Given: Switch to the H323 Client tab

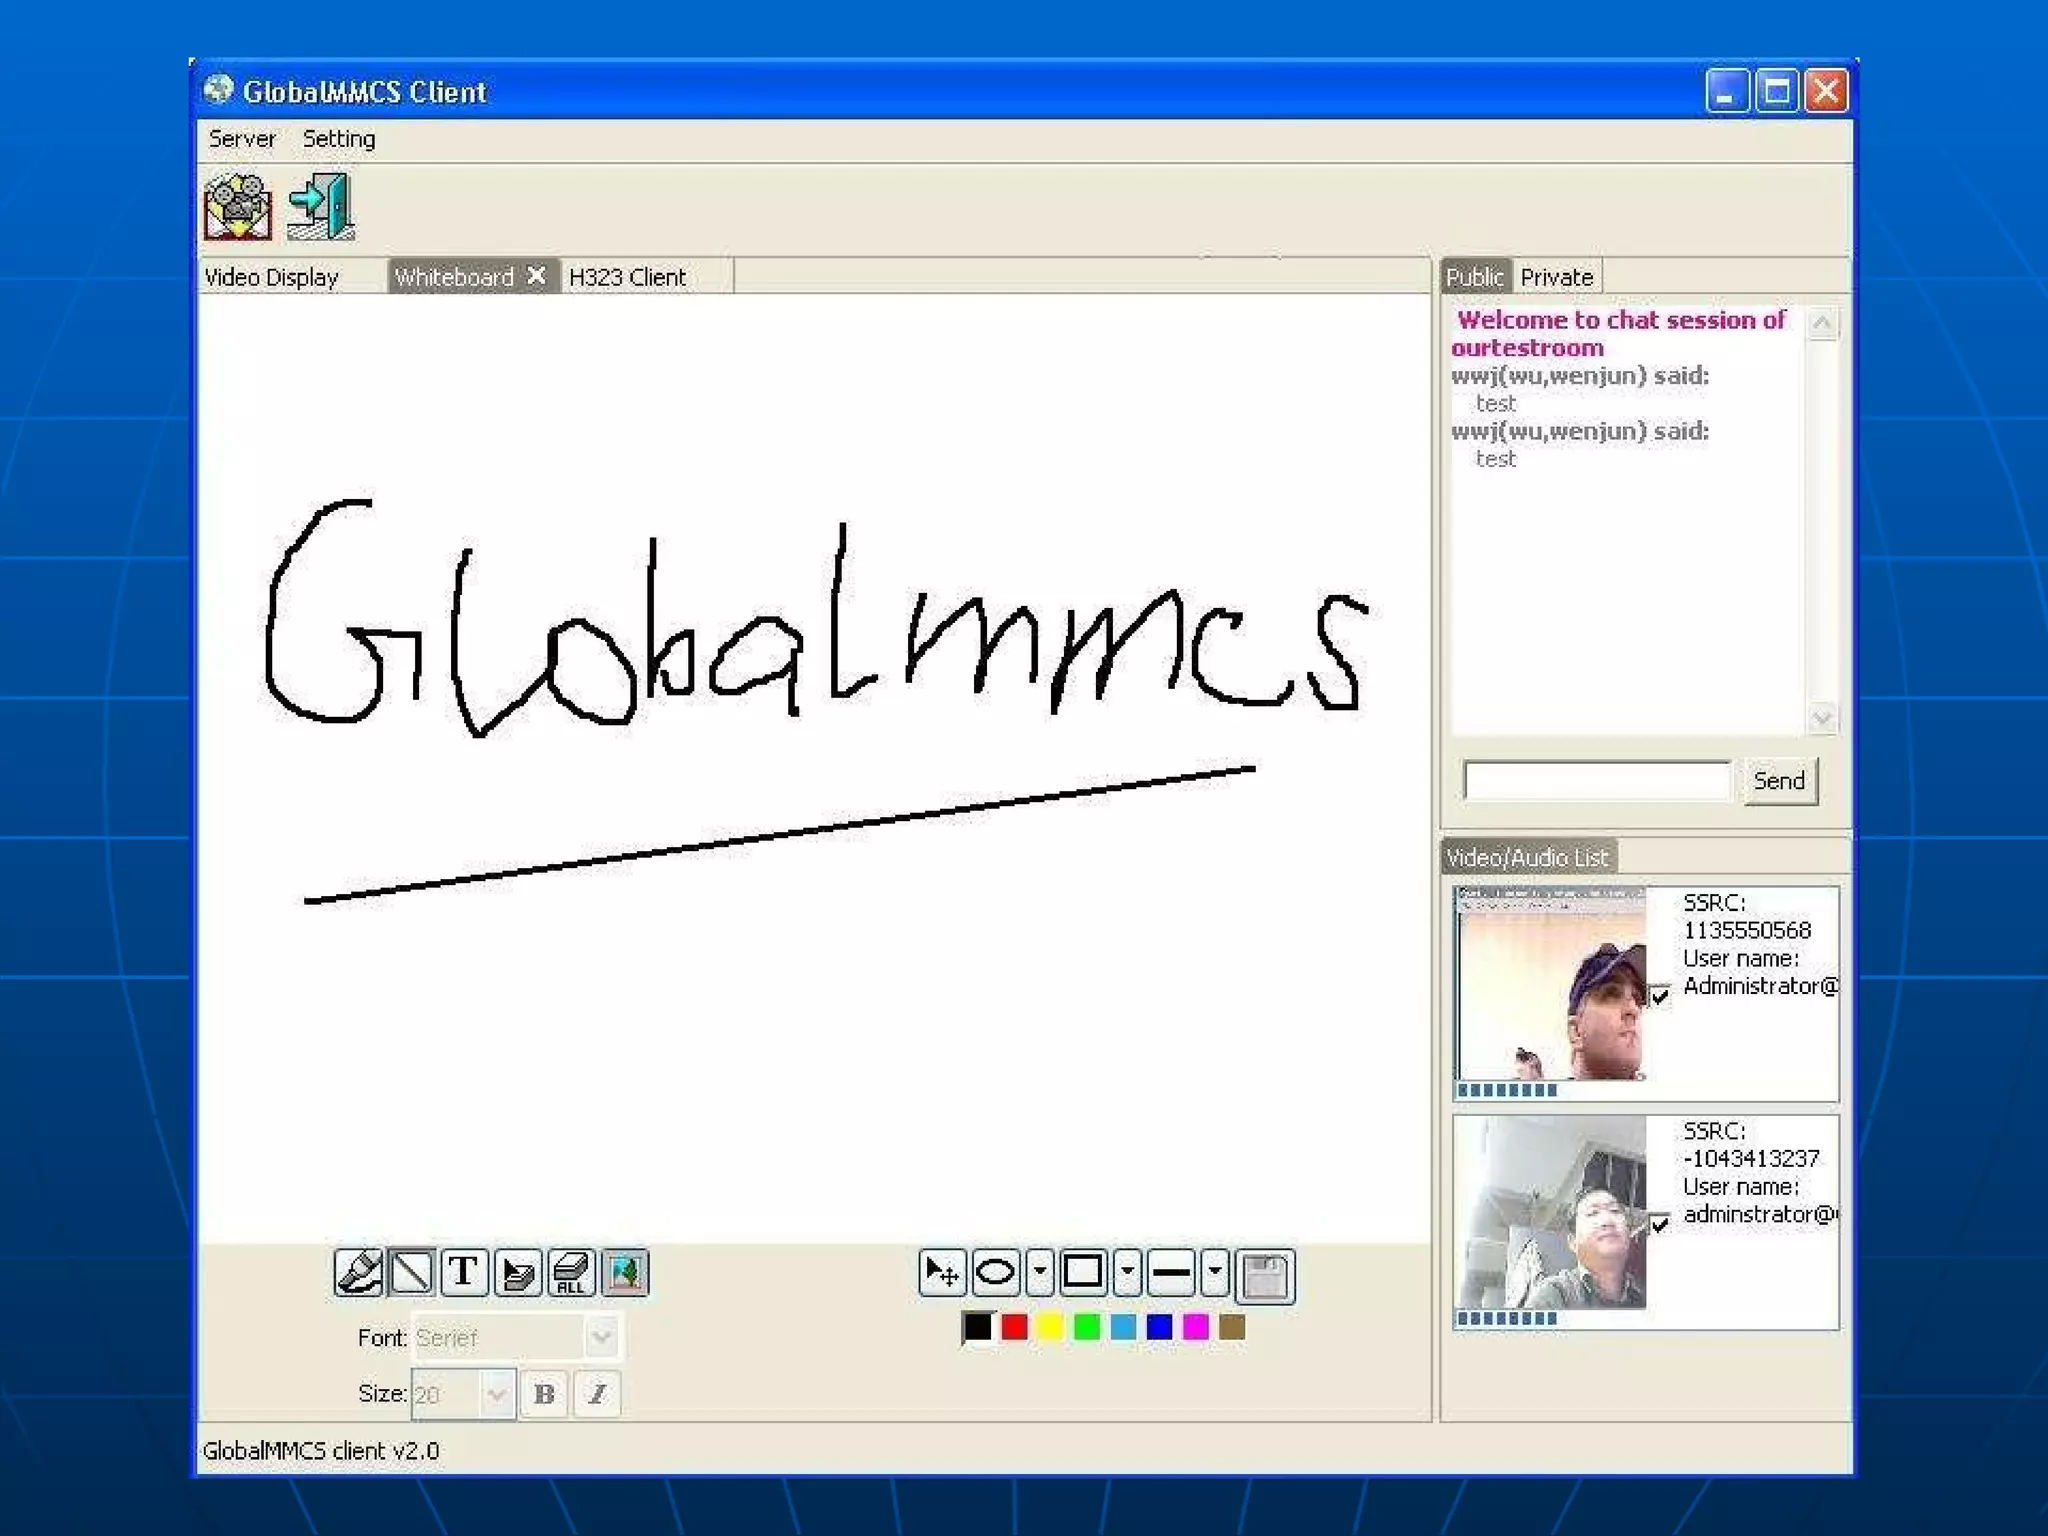Looking at the screenshot, I should (627, 277).
